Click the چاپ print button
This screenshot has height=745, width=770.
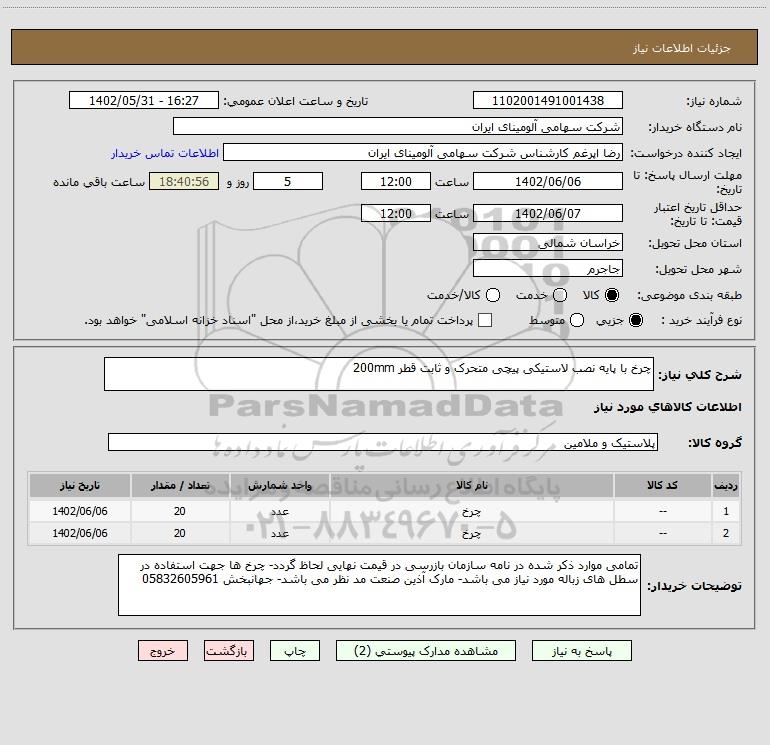[295, 651]
